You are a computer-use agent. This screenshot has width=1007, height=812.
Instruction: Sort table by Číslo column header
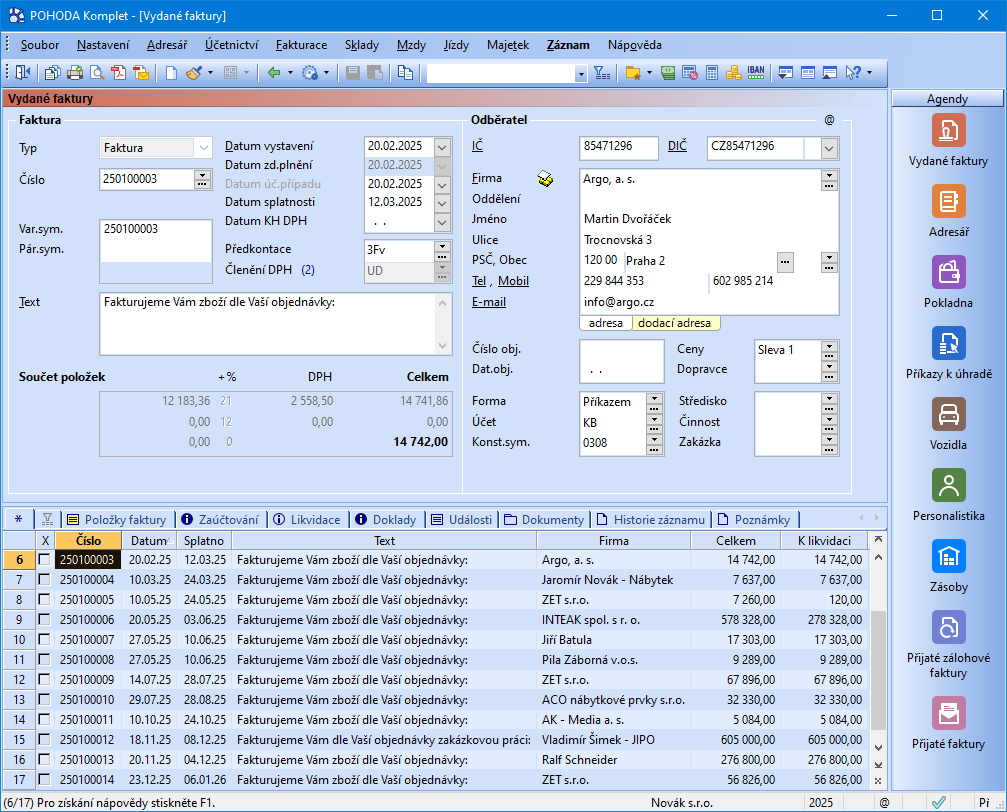[x=88, y=540]
